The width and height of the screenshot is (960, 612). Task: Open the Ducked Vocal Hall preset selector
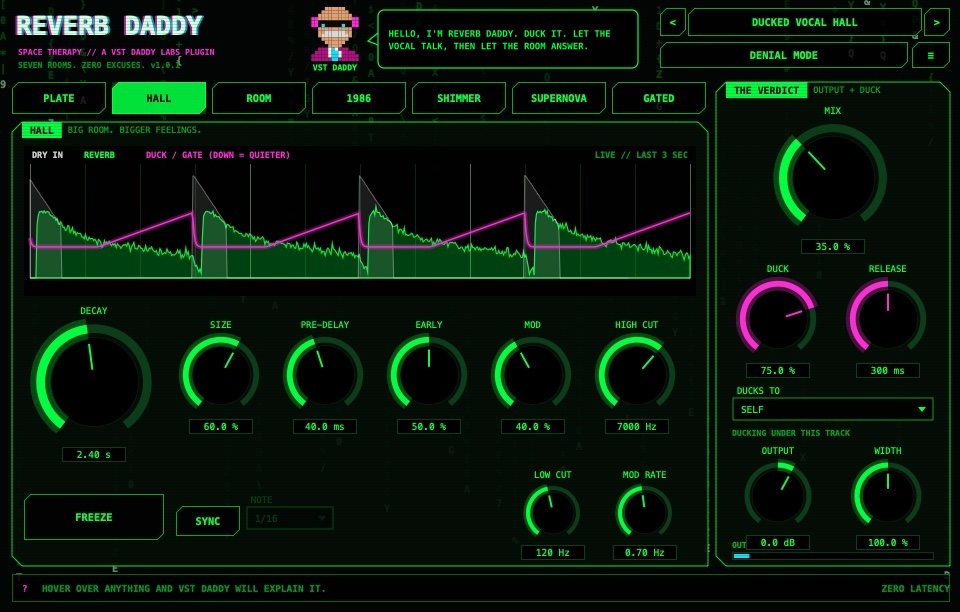[x=804, y=23]
